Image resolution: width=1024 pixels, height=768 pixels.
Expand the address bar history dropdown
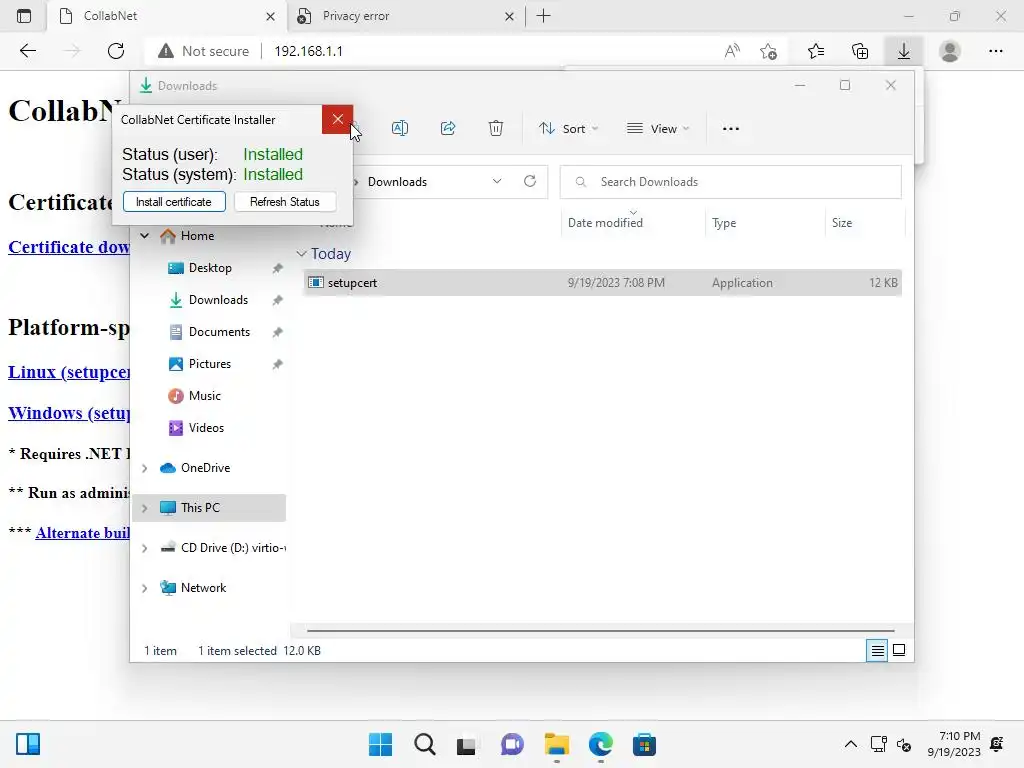(x=497, y=182)
